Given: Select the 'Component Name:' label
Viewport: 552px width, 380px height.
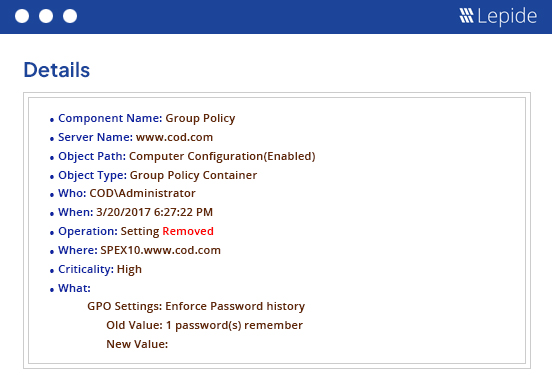Looking at the screenshot, I should coord(110,118).
